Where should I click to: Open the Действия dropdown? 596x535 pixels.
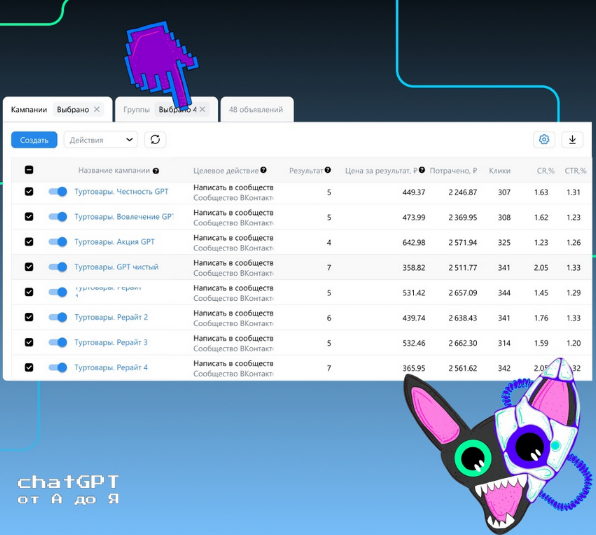point(101,140)
